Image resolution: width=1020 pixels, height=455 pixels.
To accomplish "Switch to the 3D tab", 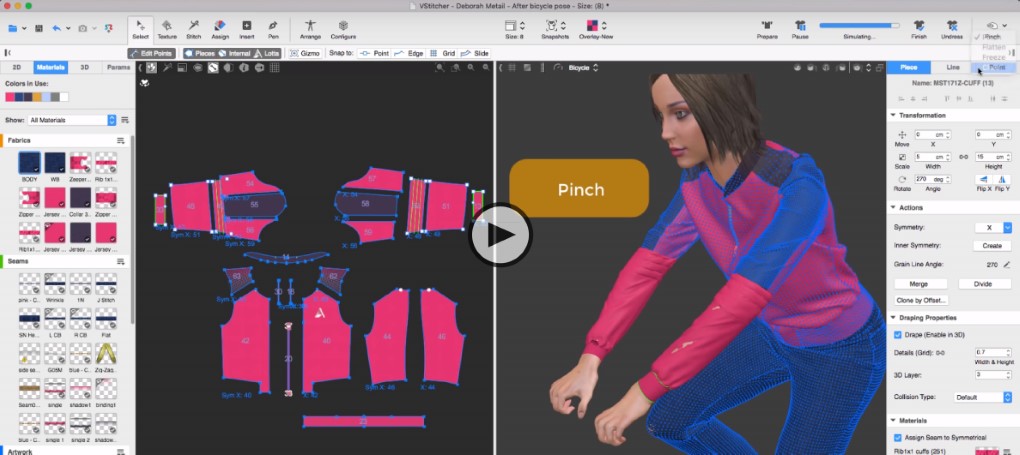I will pyautogui.click(x=85, y=68).
